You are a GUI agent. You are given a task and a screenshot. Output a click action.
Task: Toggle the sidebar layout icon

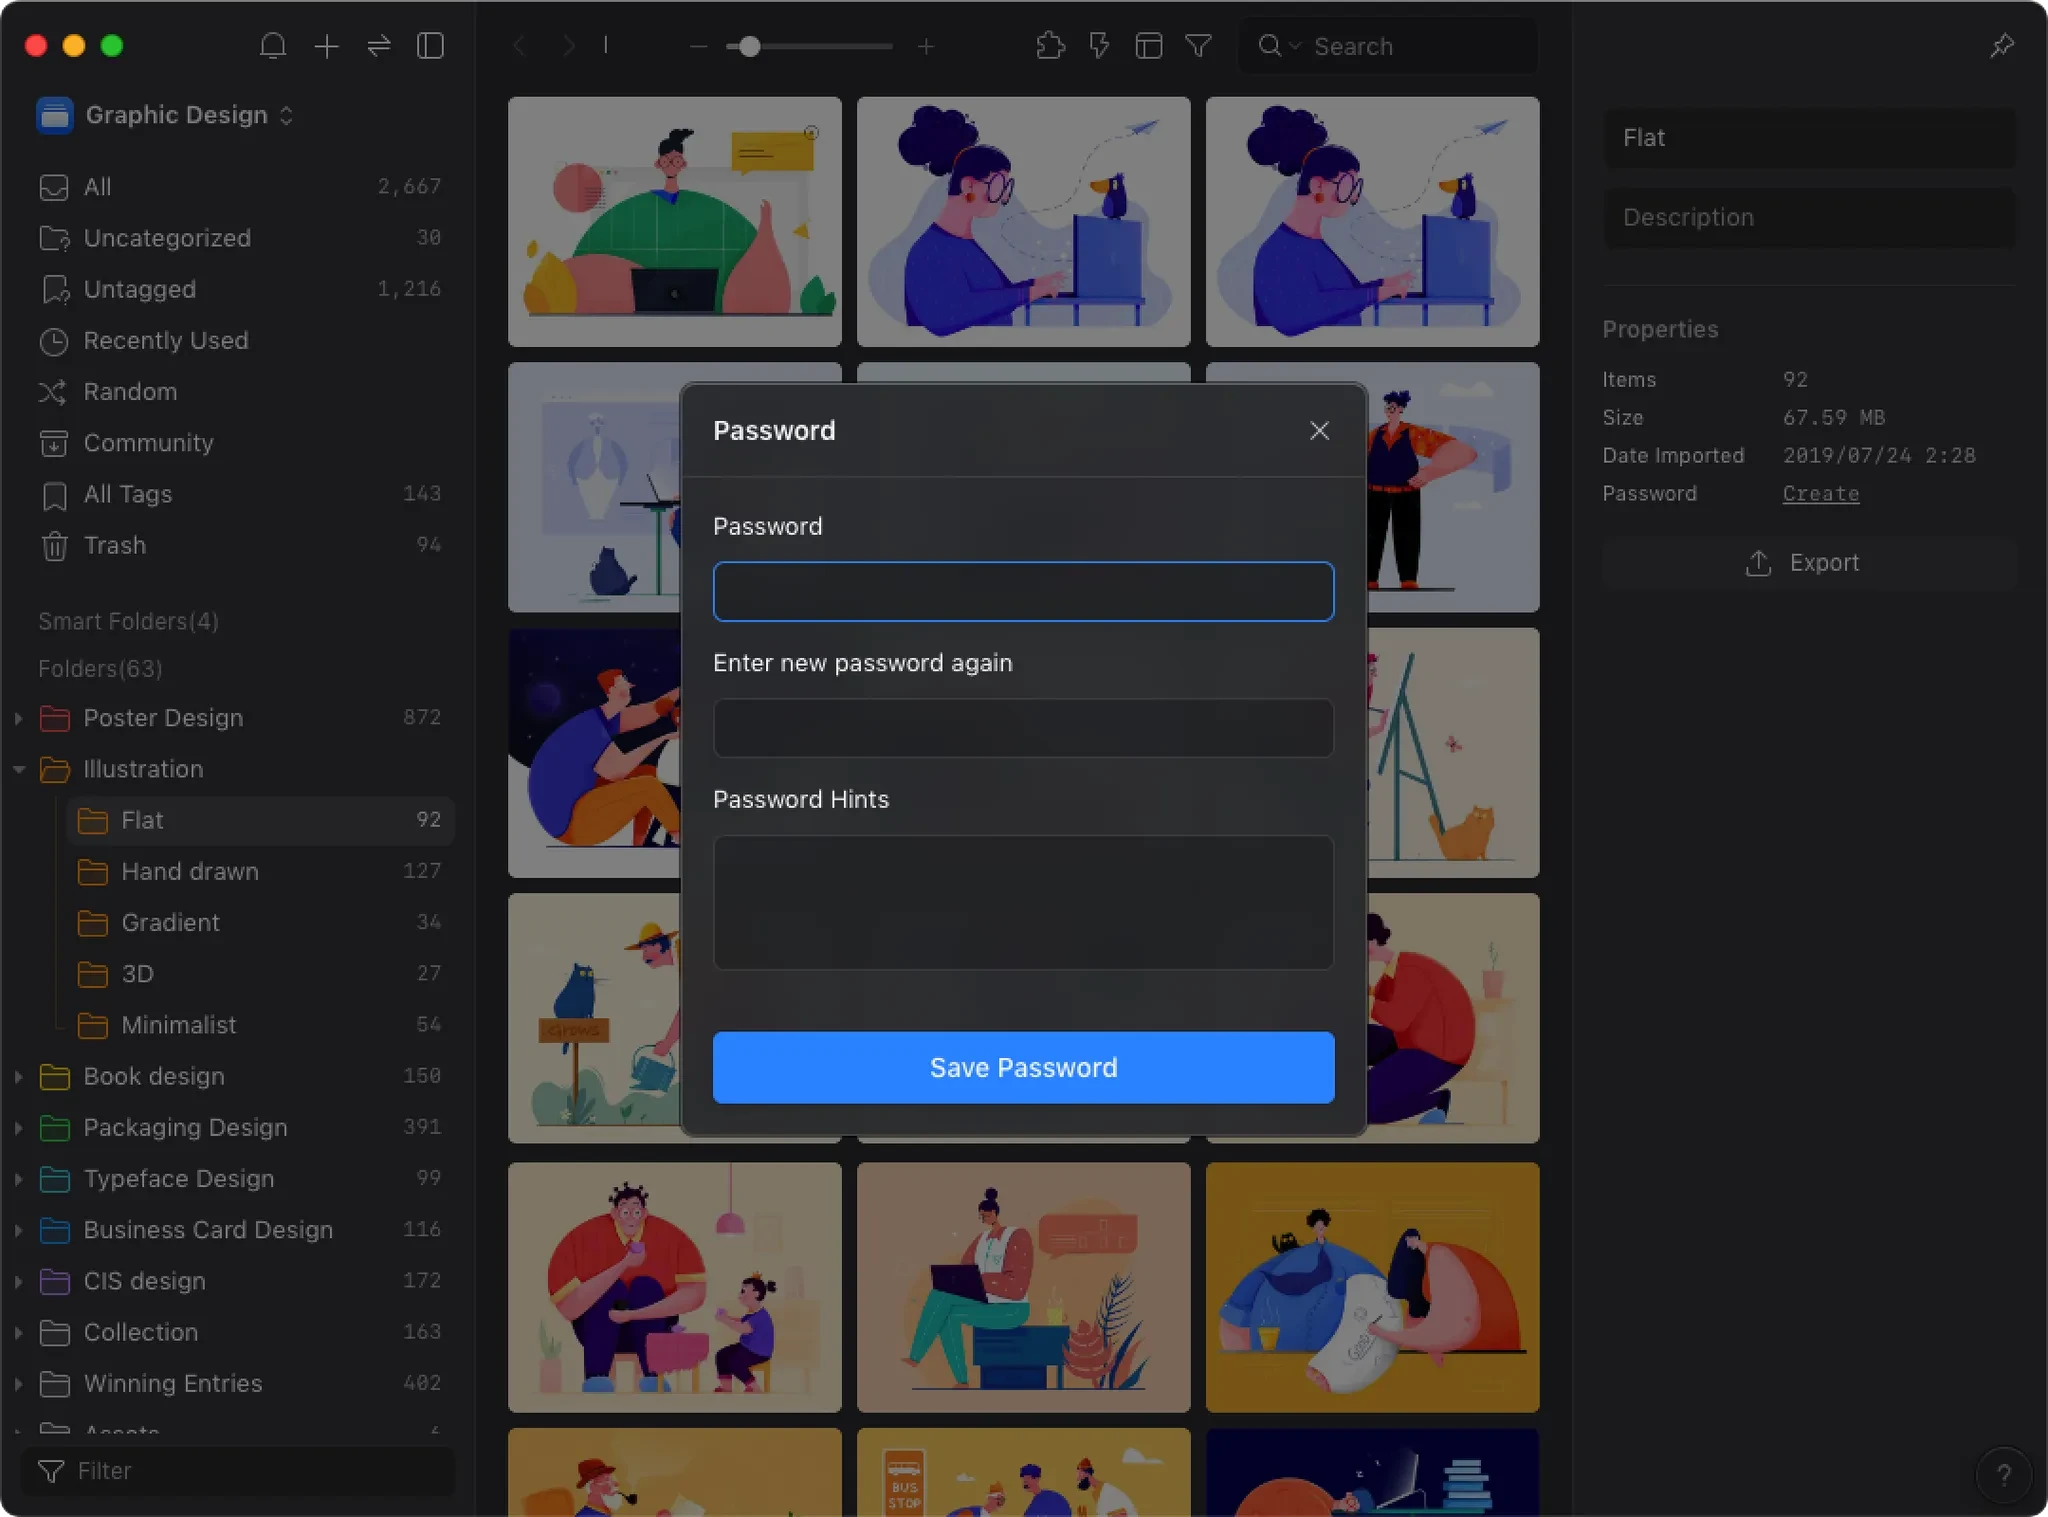click(x=430, y=46)
